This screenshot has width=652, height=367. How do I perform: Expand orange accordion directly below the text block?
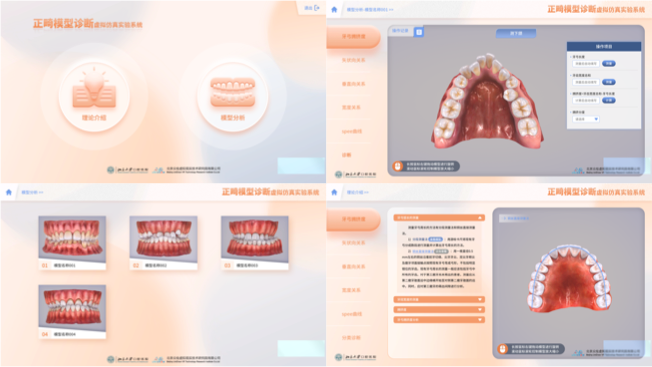pos(439,299)
